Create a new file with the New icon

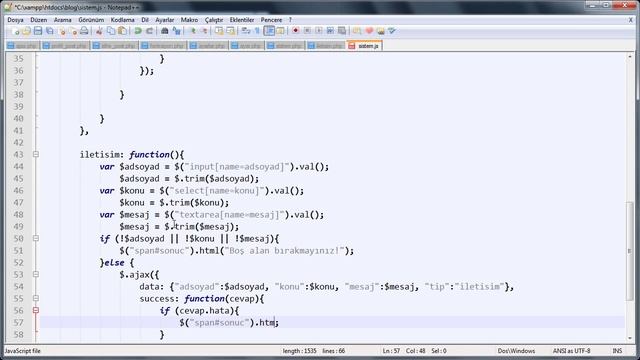point(15,31)
